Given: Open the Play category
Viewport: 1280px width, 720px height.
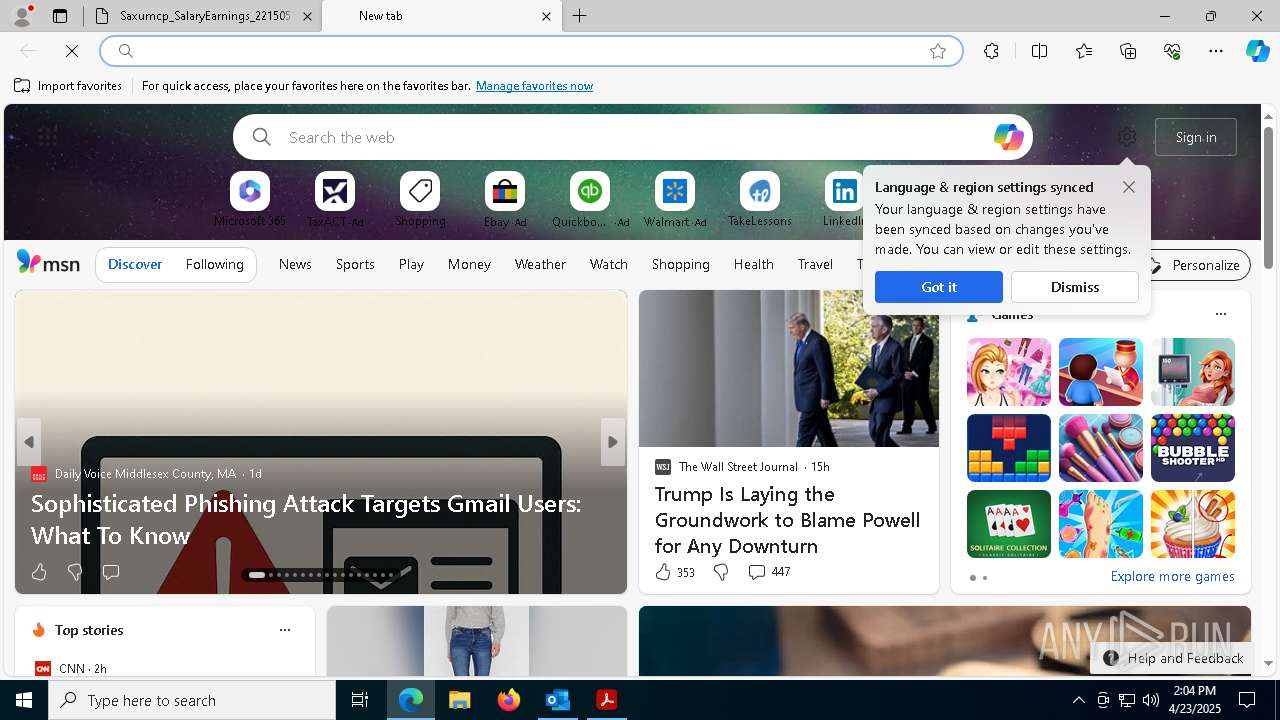Looking at the screenshot, I should click(x=411, y=264).
